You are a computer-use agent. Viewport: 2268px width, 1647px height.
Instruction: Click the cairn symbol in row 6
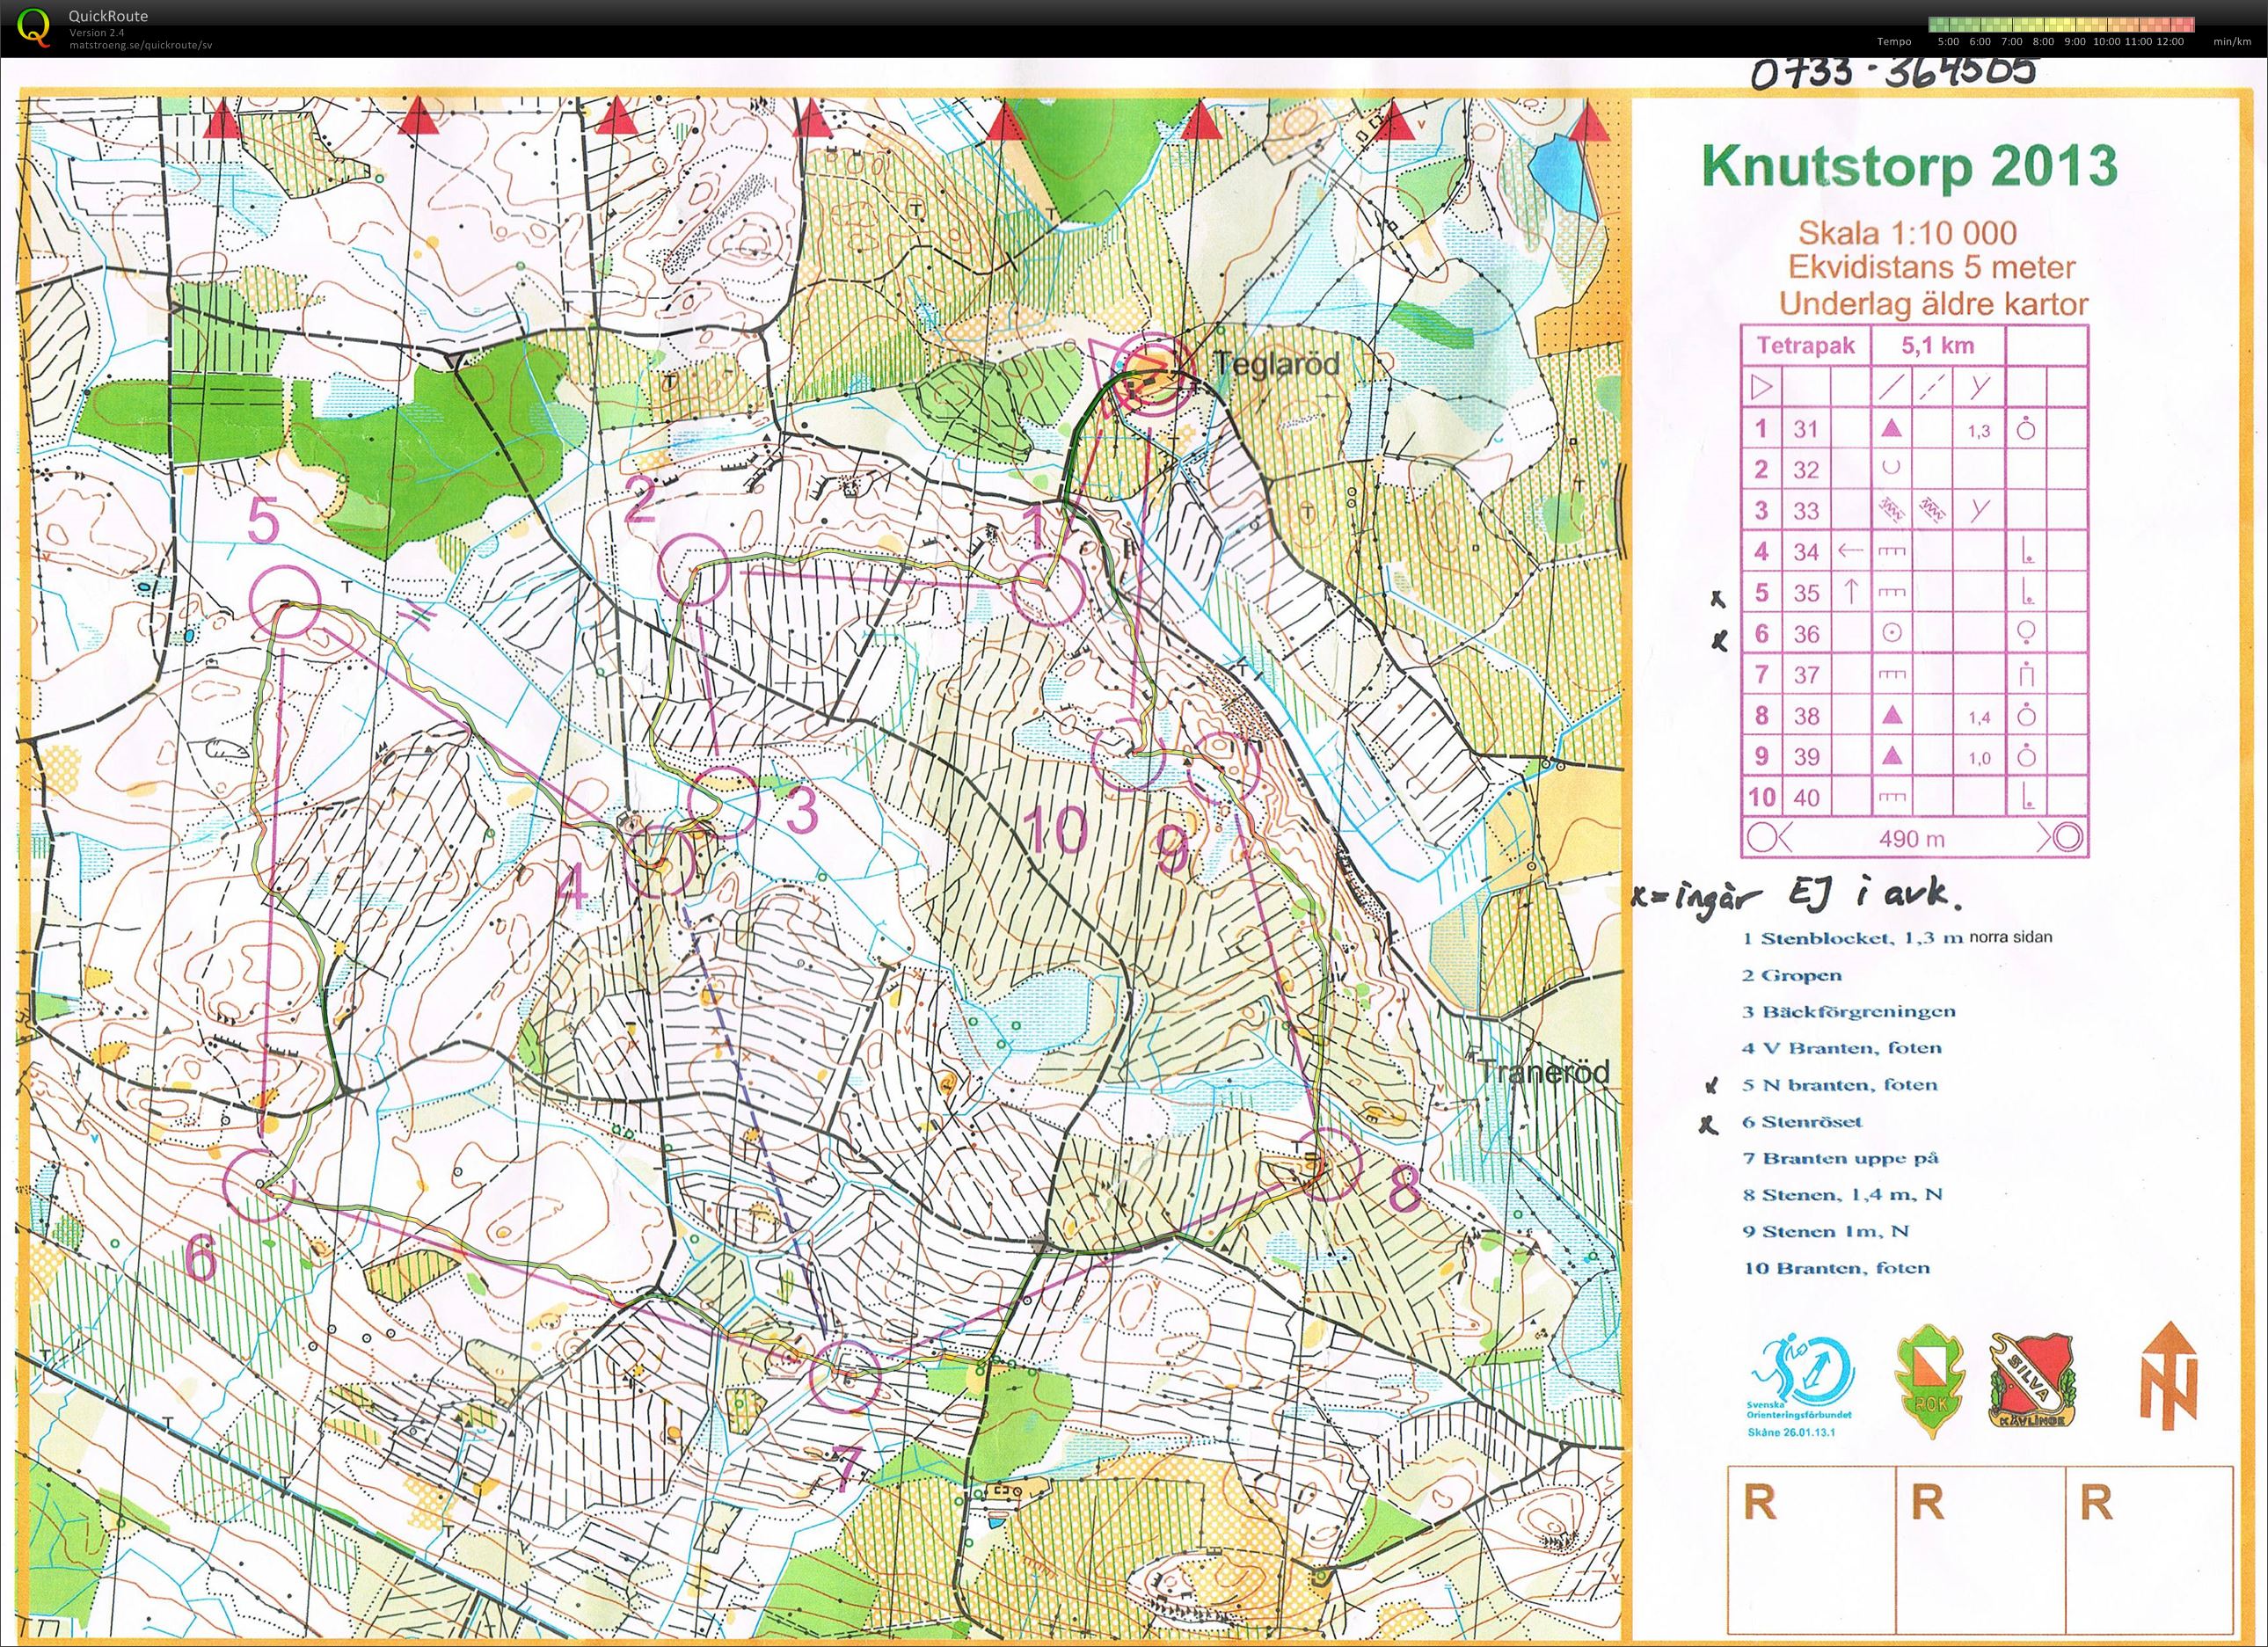[1891, 633]
